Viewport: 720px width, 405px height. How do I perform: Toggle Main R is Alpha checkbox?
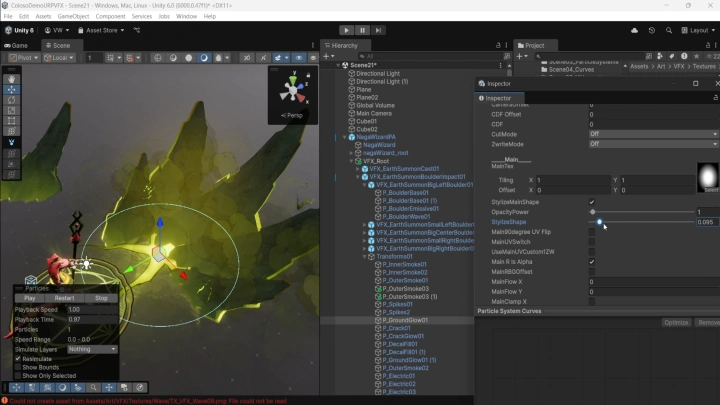click(x=592, y=262)
